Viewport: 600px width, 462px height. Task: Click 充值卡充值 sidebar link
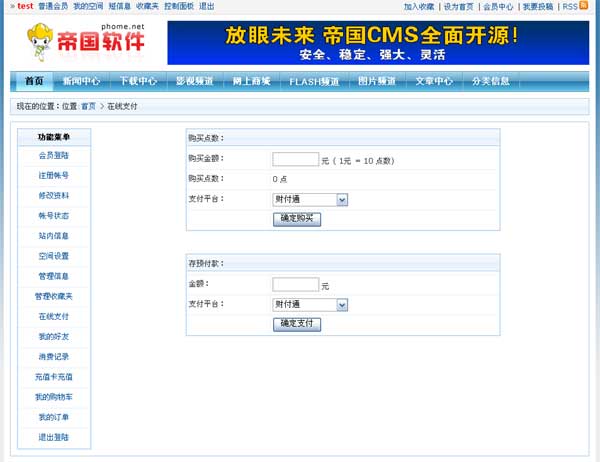tap(54, 377)
